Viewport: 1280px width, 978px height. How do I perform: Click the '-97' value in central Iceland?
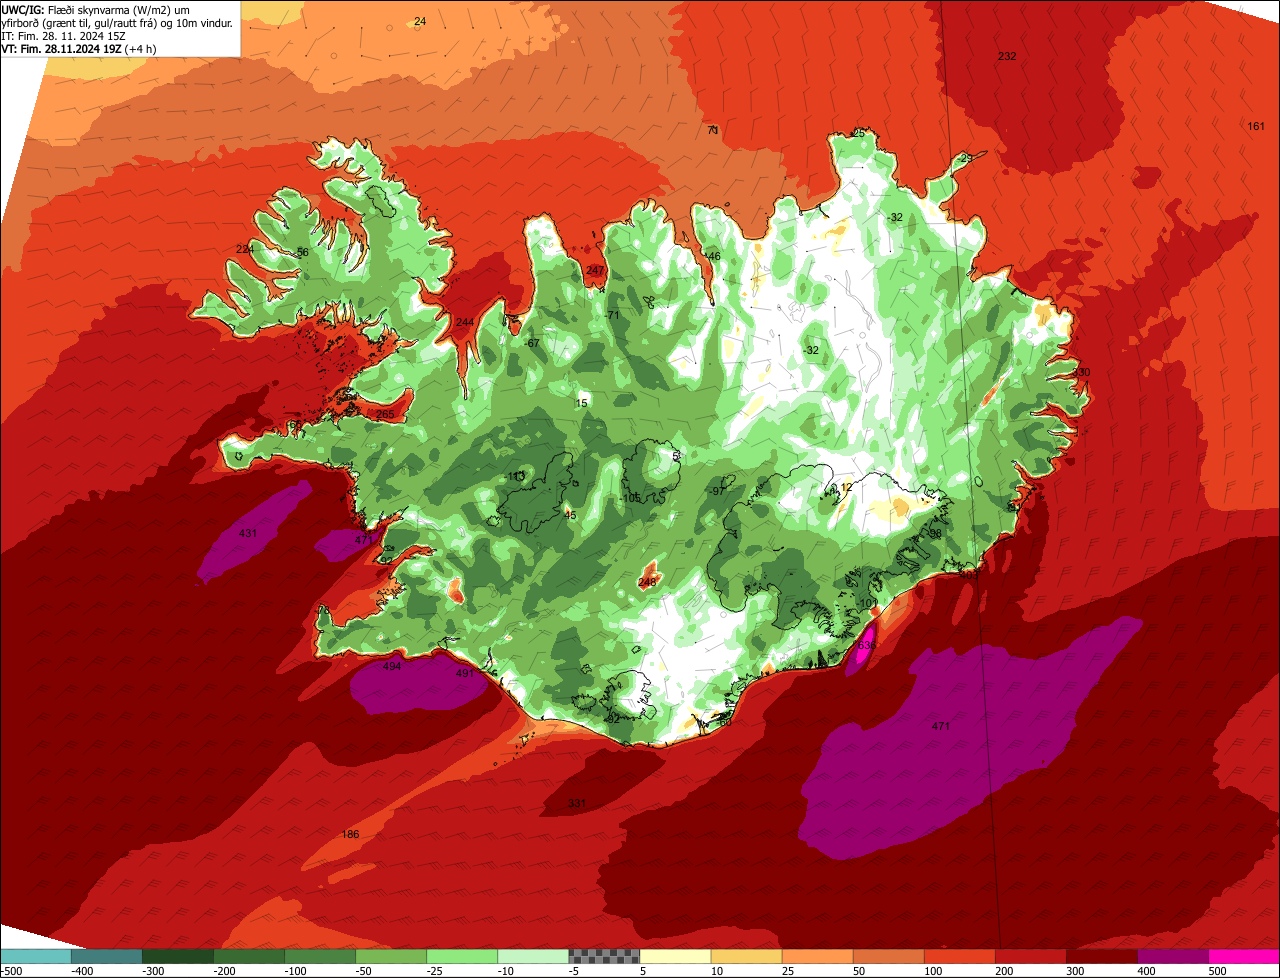tap(717, 491)
